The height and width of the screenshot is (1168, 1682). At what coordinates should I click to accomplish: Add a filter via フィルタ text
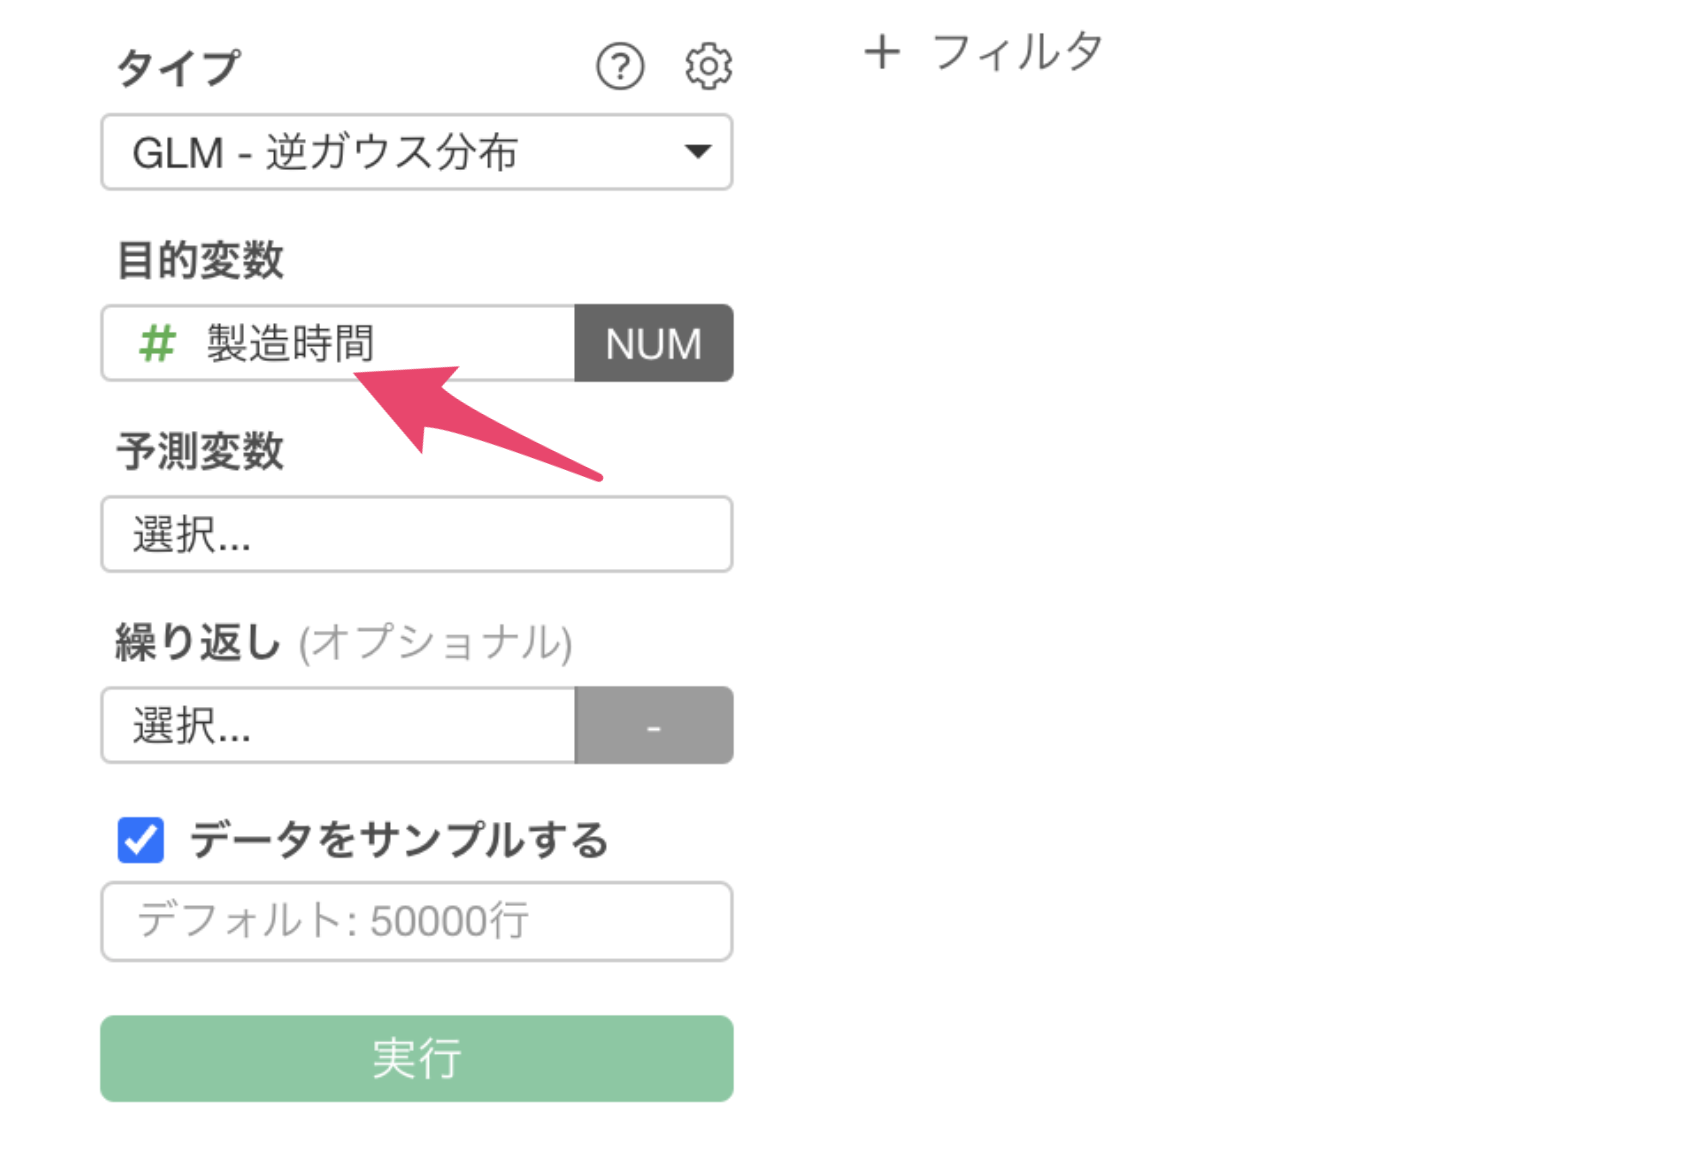(x=1018, y=52)
